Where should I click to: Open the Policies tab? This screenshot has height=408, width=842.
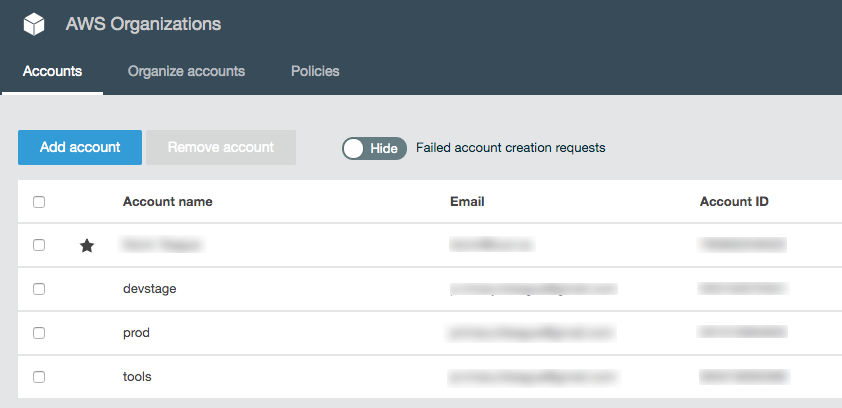point(315,71)
